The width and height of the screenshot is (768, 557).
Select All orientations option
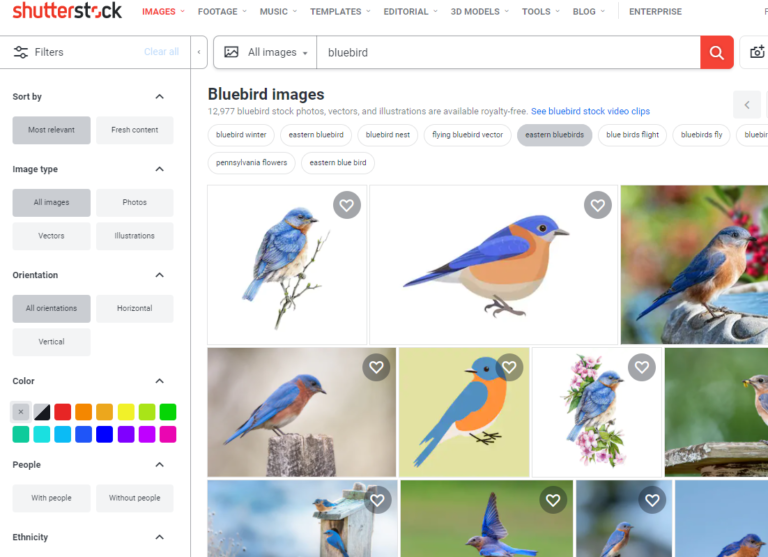(x=51, y=308)
